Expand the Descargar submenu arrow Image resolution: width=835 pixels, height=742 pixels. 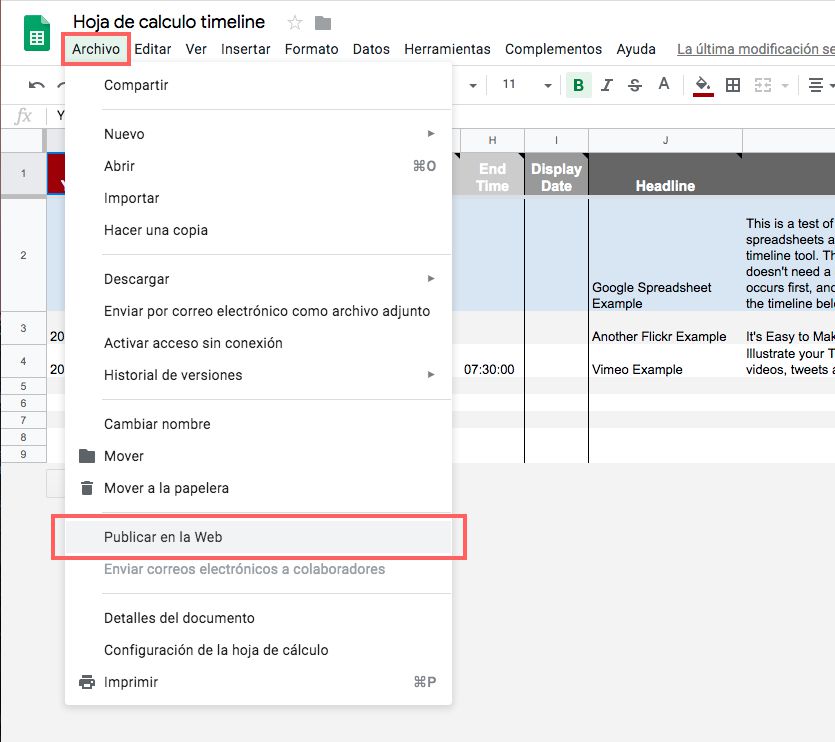[x=431, y=279]
